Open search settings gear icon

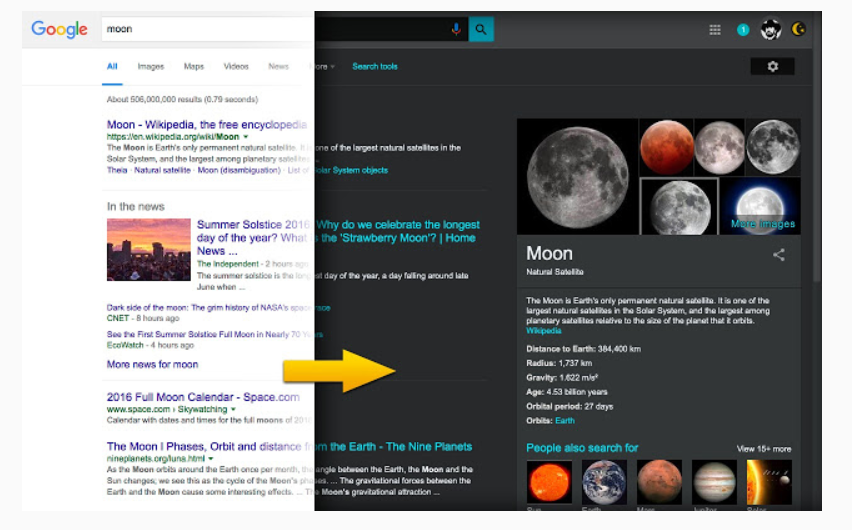tap(772, 66)
